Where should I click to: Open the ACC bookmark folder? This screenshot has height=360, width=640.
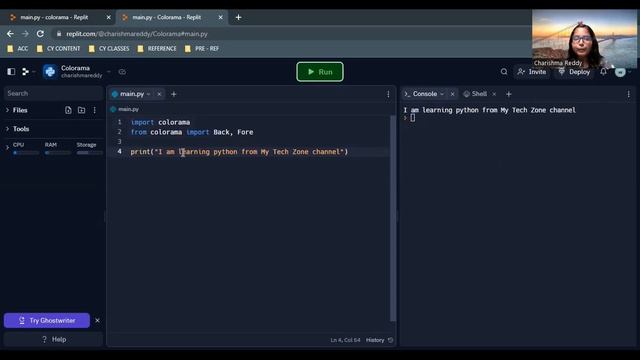(x=18, y=49)
